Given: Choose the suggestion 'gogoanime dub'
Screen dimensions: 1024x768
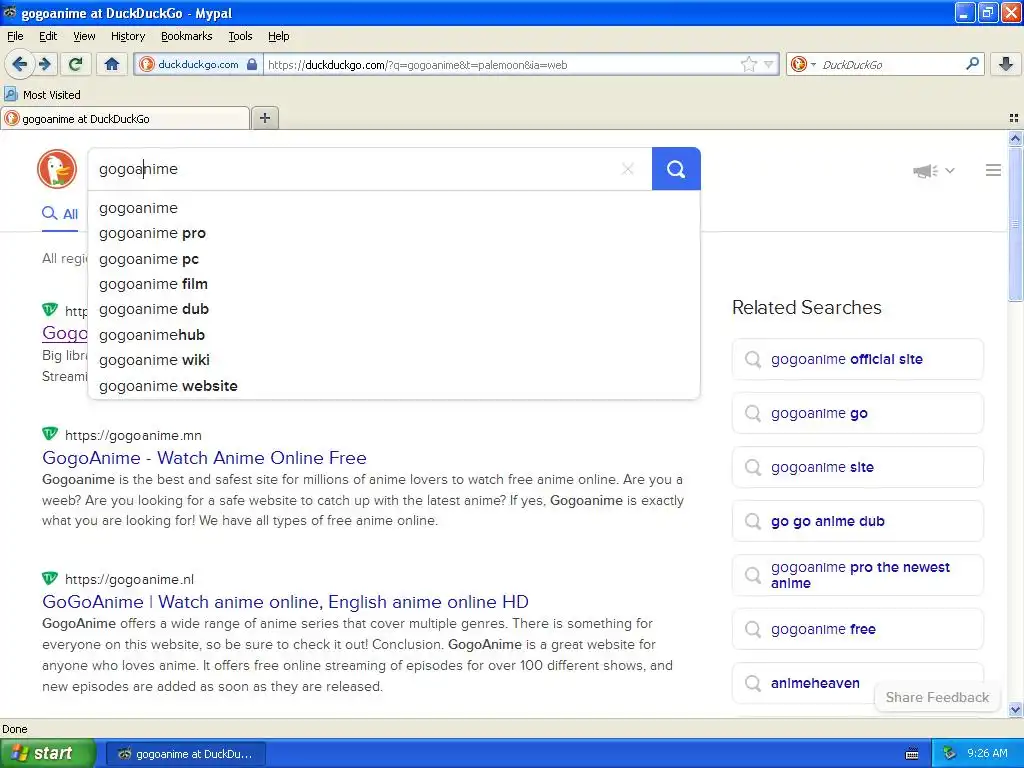Looking at the screenshot, I should (394, 309).
